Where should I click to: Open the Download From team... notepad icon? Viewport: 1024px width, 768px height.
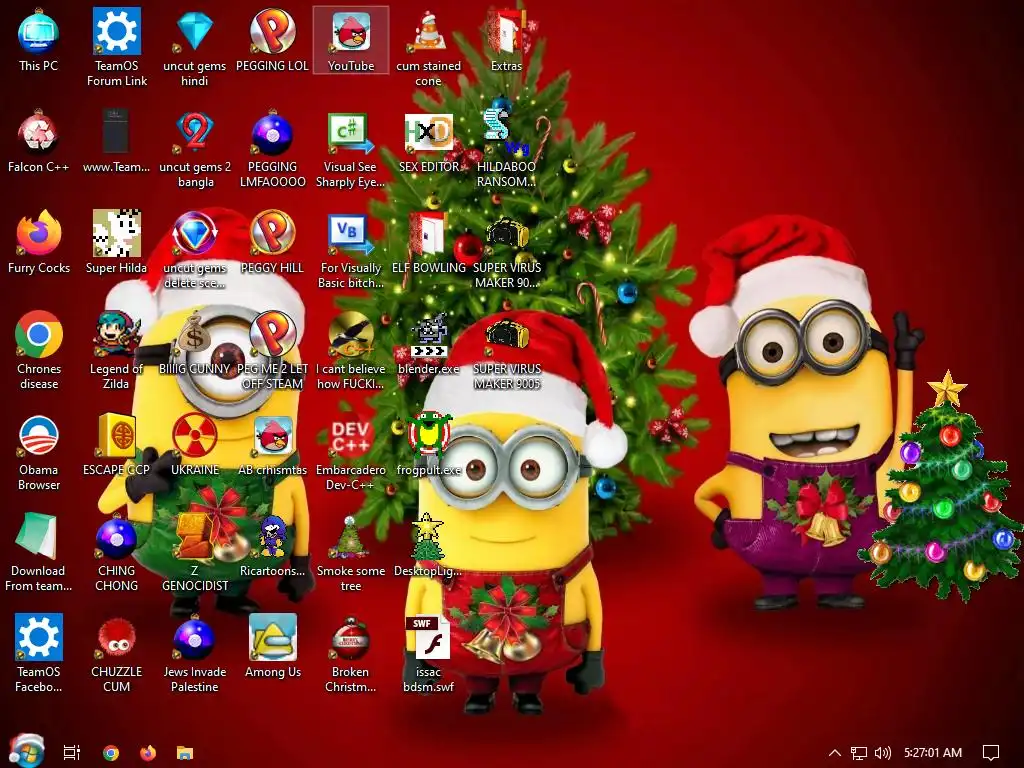pyautogui.click(x=39, y=553)
